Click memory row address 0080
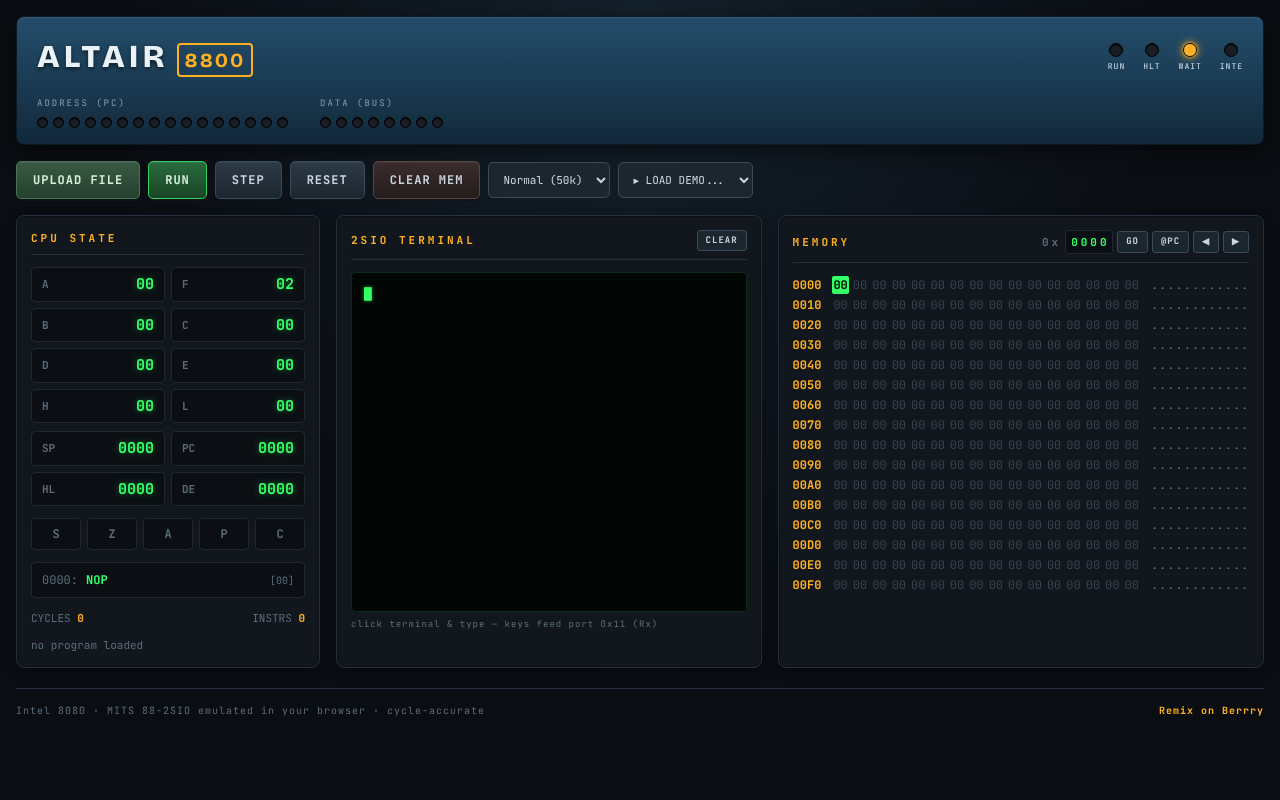The height and width of the screenshot is (800, 1280). pos(807,445)
